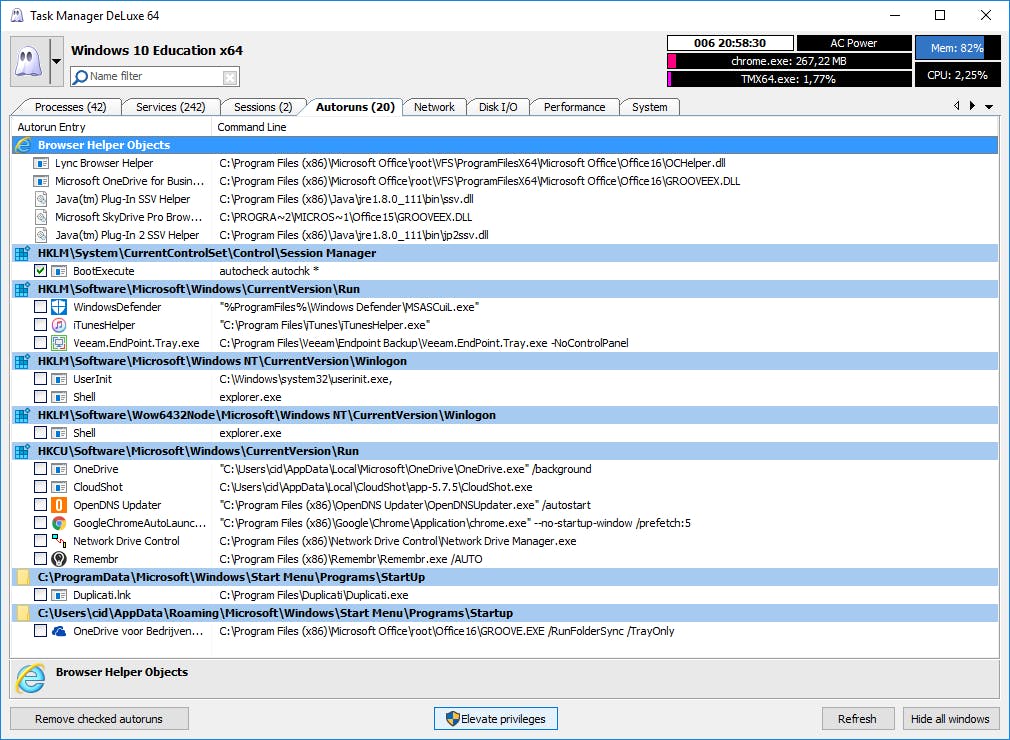Switch to the Performance tab
Screen dimensions: 1010x740
pyautogui.click(x=574, y=107)
